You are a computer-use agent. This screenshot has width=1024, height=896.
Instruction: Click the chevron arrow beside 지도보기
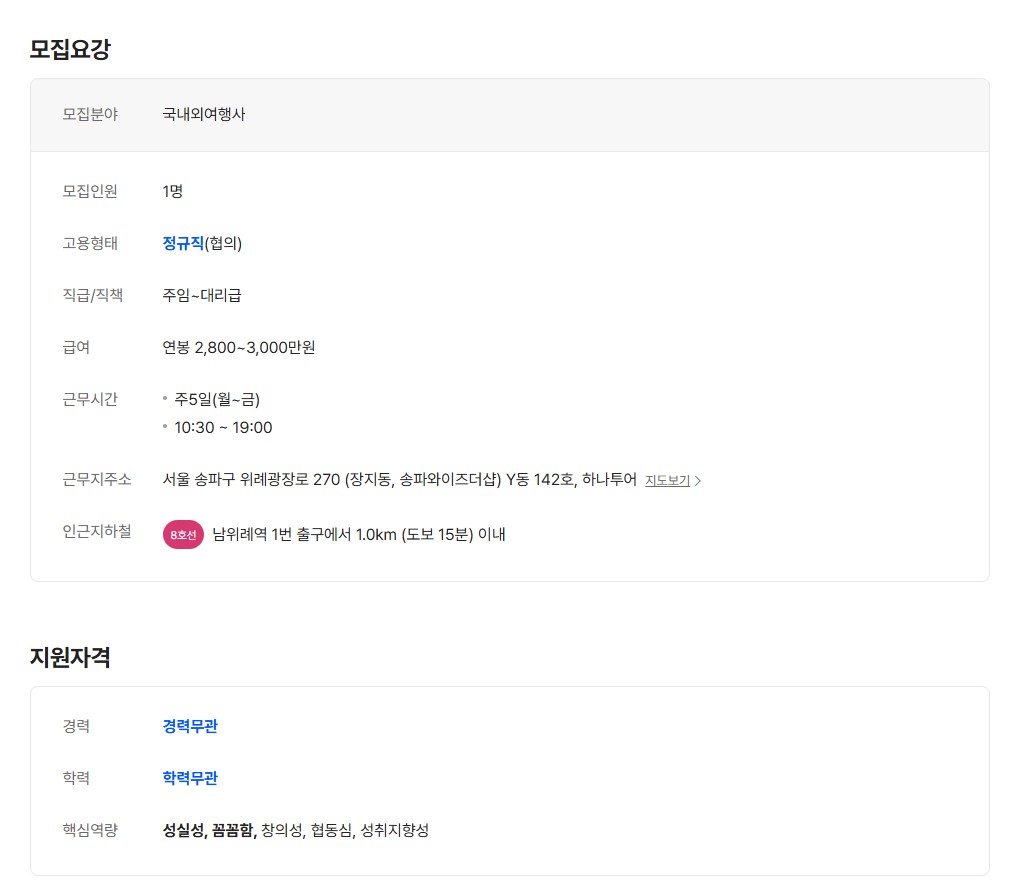click(698, 481)
